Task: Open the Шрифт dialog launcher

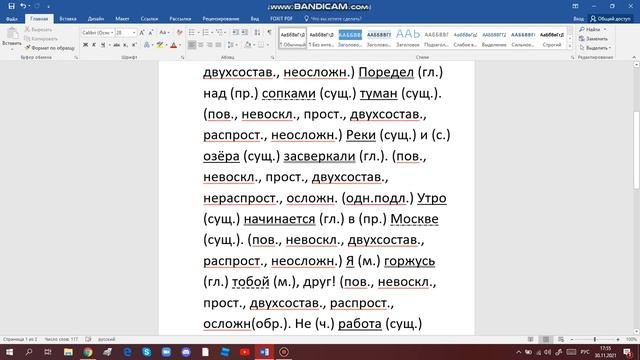Action: pos(182,58)
